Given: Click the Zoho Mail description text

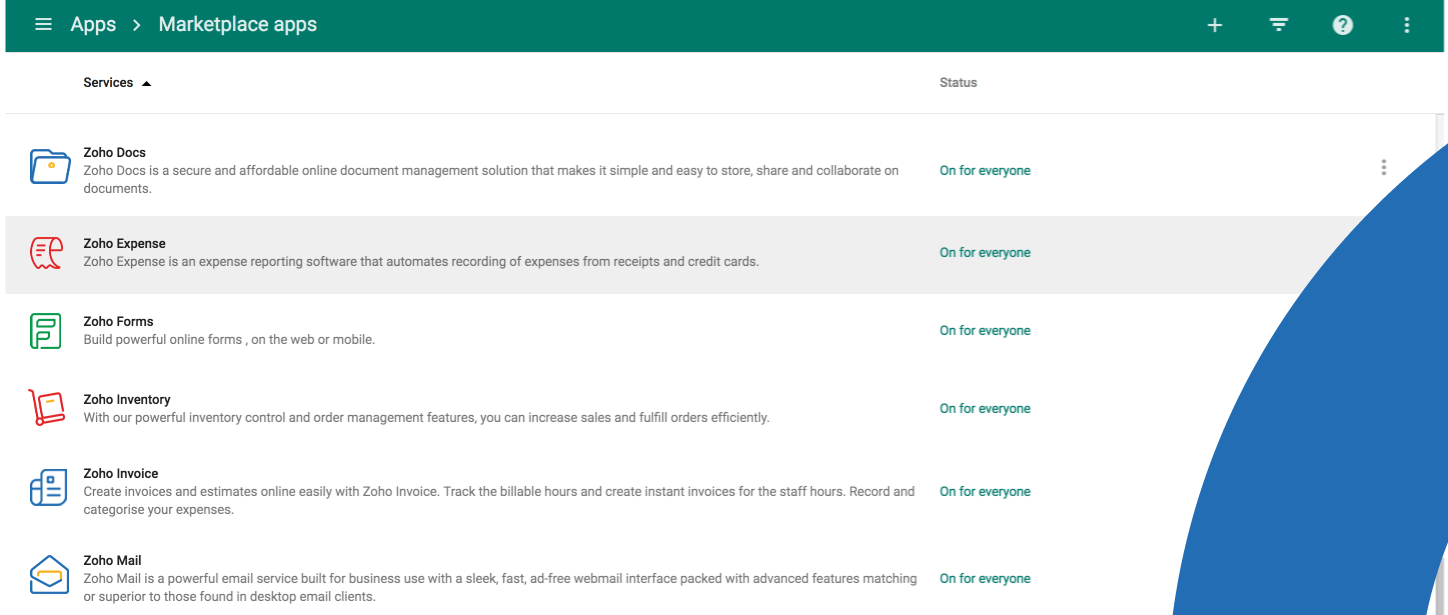Looking at the screenshot, I should click(x=500, y=588).
